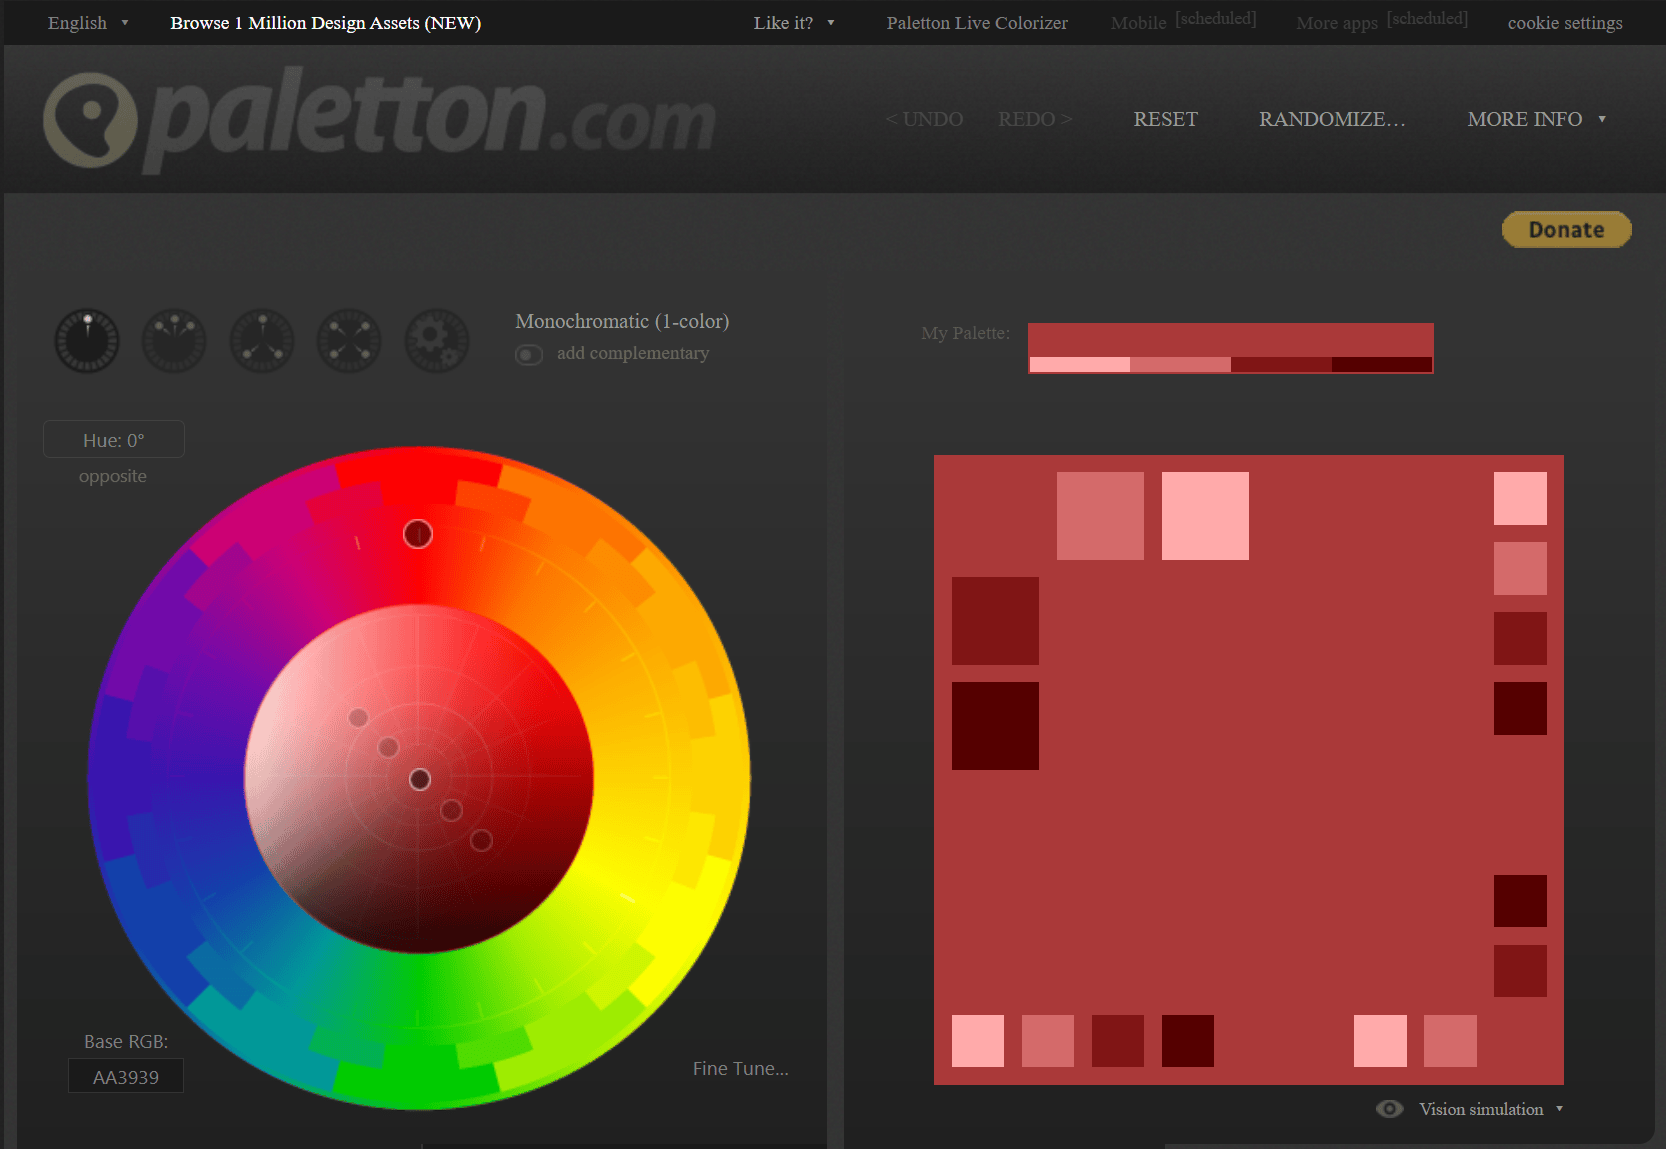
Task: Click REDO
Action: tap(1035, 119)
